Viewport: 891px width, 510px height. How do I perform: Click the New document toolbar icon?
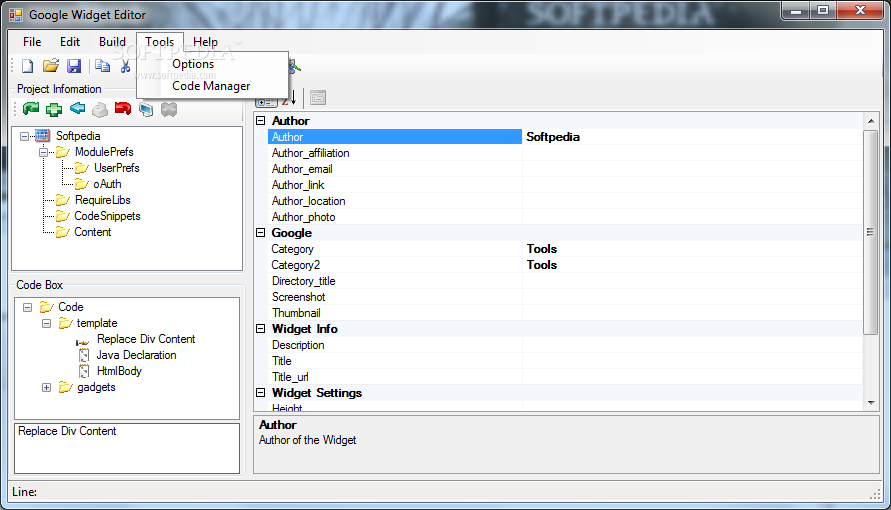click(x=27, y=66)
